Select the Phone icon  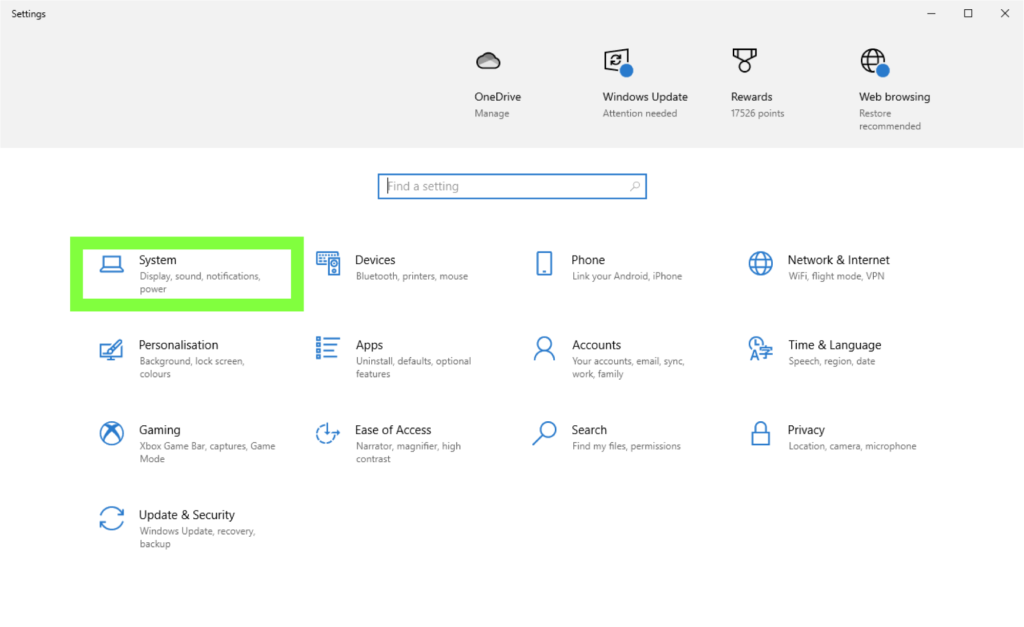click(544, 263)
